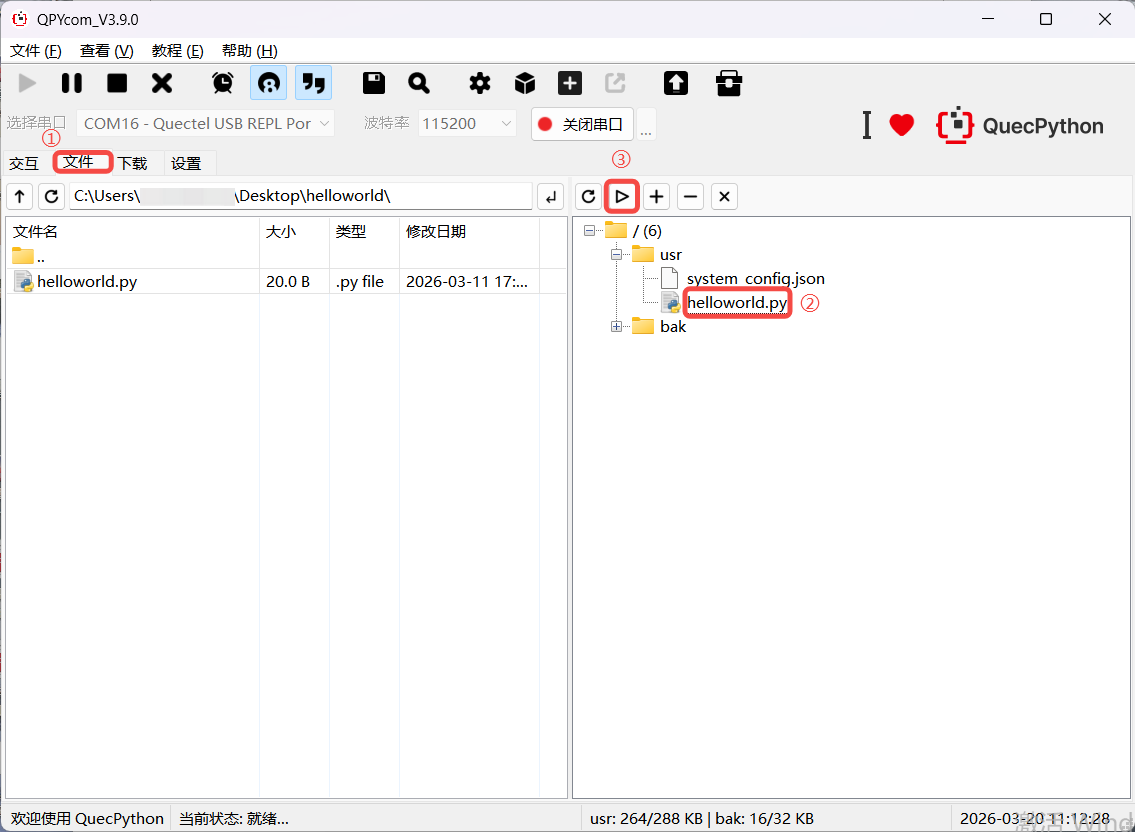Expand the bak folder in device tree
Viewport: 1135px width, 832px height.
pos(616,327)
